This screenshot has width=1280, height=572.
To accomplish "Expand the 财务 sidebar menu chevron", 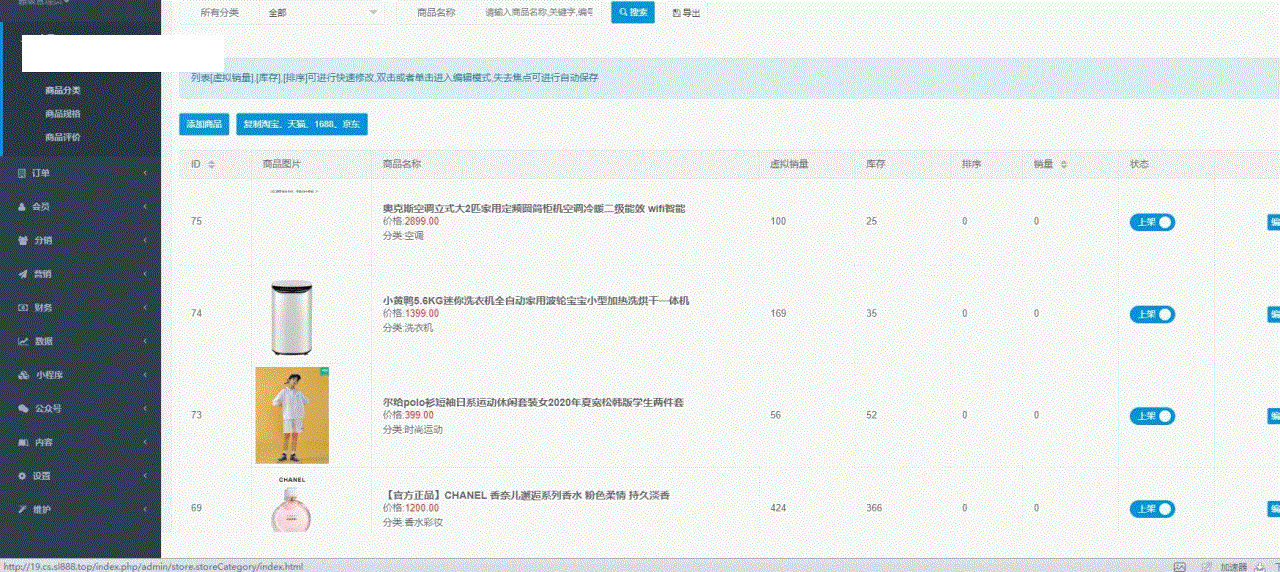I will pyautogui.click(x=145, y=308).
